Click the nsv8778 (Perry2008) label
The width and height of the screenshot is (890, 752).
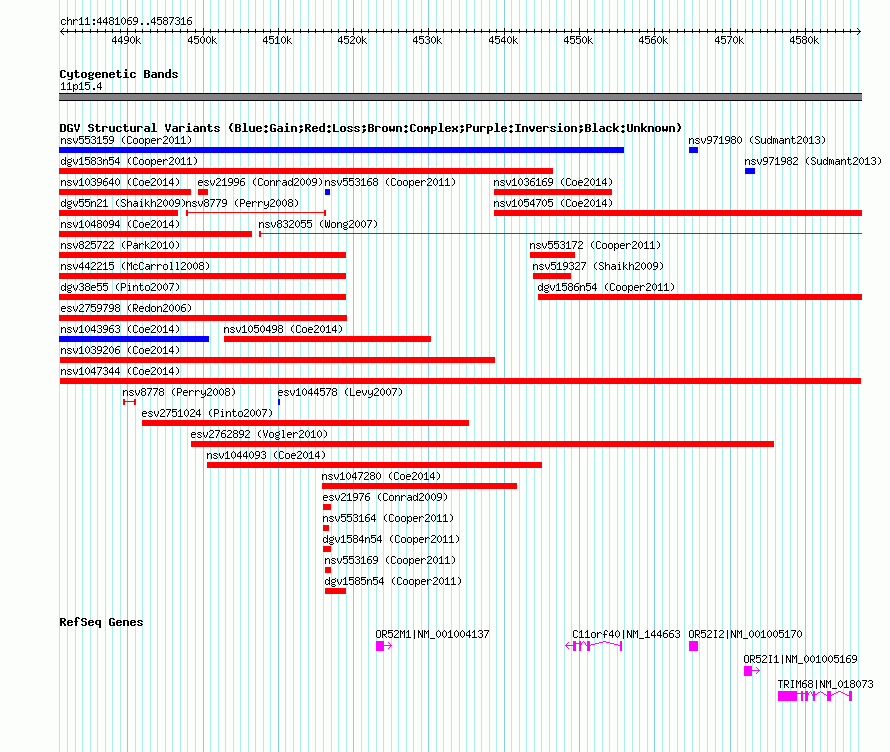pyautogui.click(x=179, y=392)
